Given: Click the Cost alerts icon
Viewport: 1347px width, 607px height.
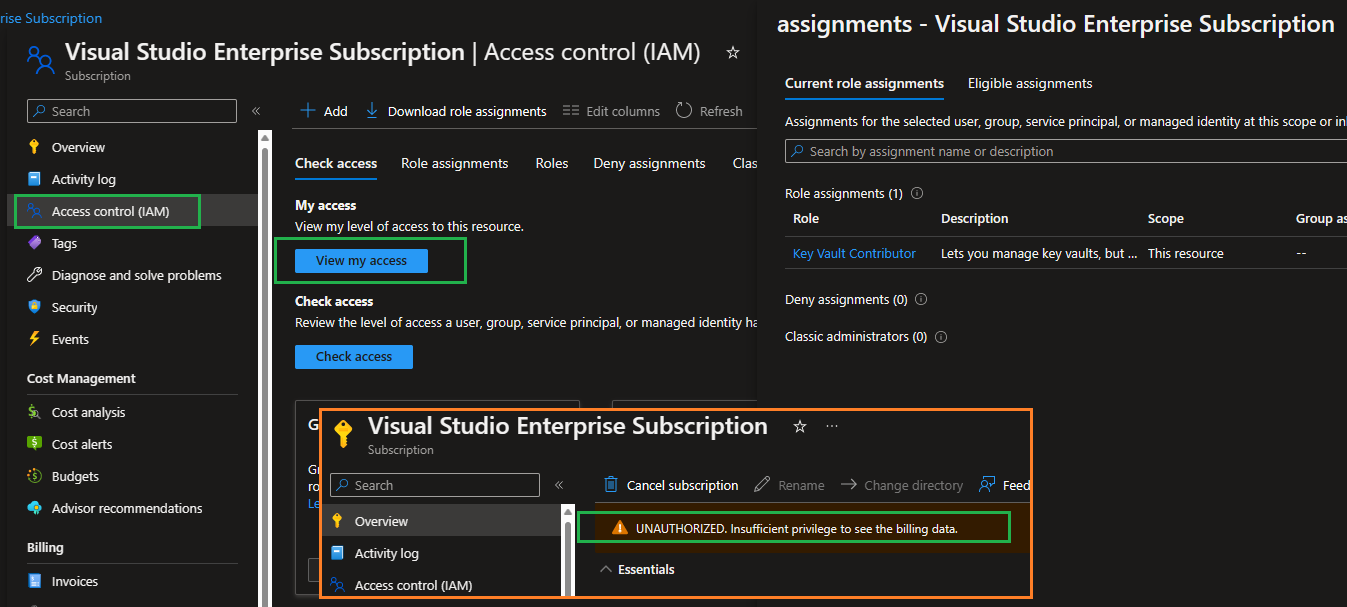Looking at the screenshot, I should [x=34, y=444].
